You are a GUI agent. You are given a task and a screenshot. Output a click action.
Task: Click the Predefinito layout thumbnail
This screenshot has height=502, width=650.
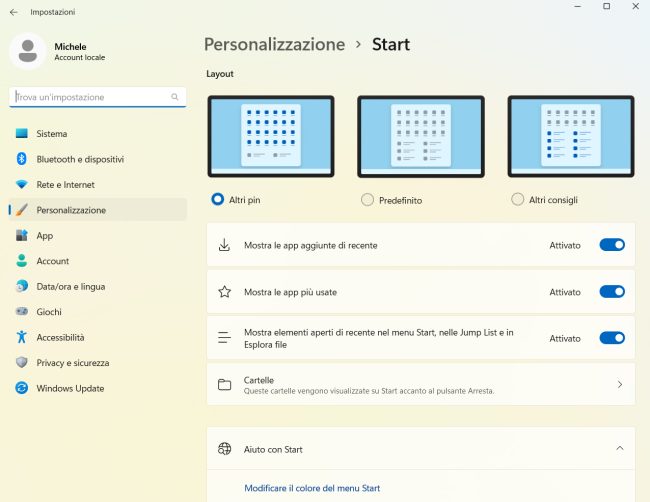pos(421,136)
